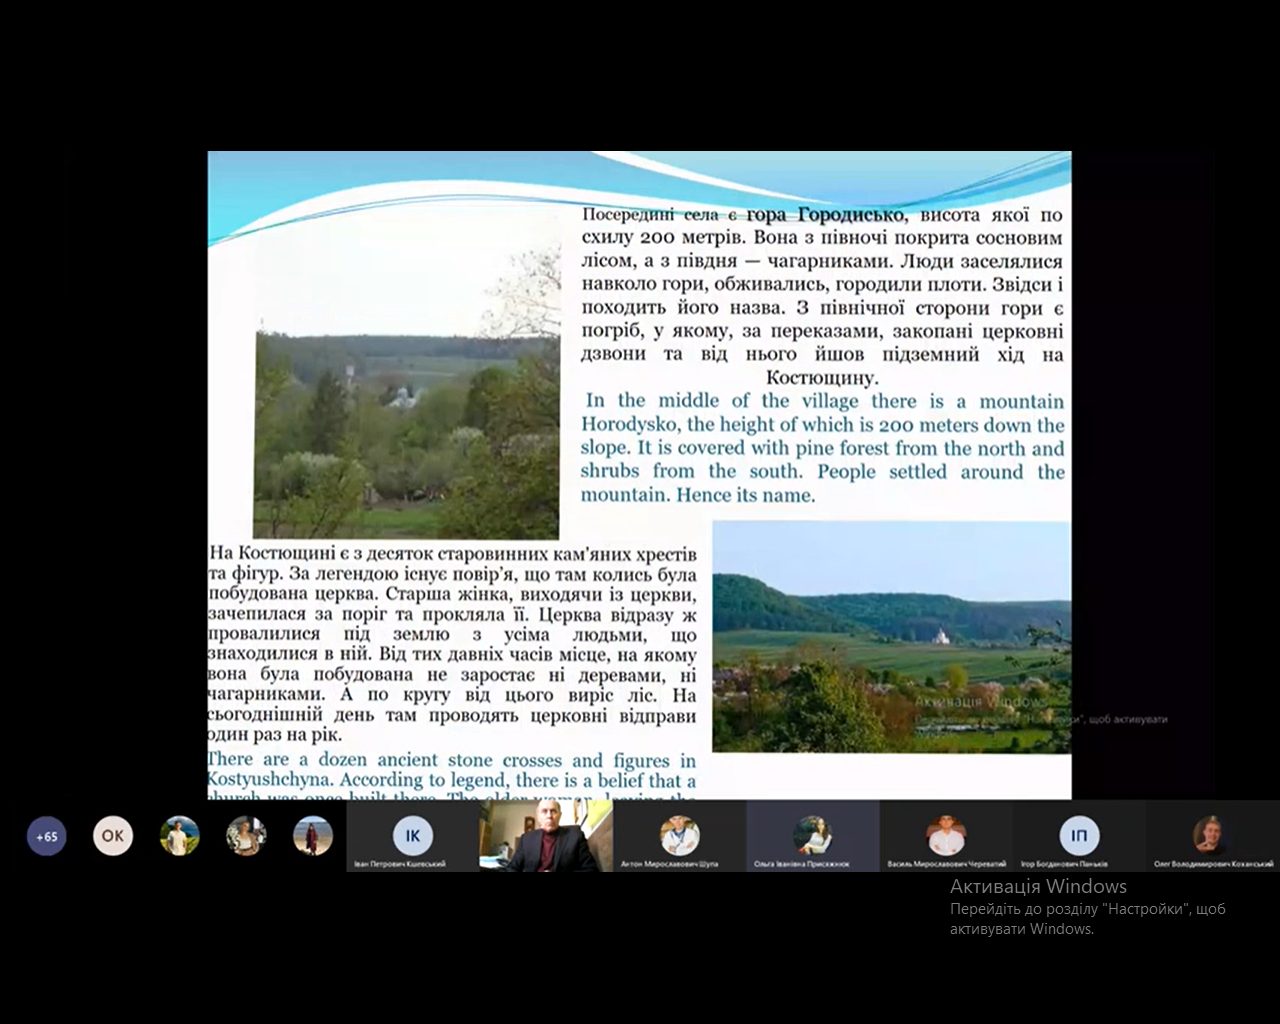The height and width of the screenshot is (1024, 1280).
Task: Click the OK initials participant avatar
Action: pyautogui.click(x=113, y=836)
